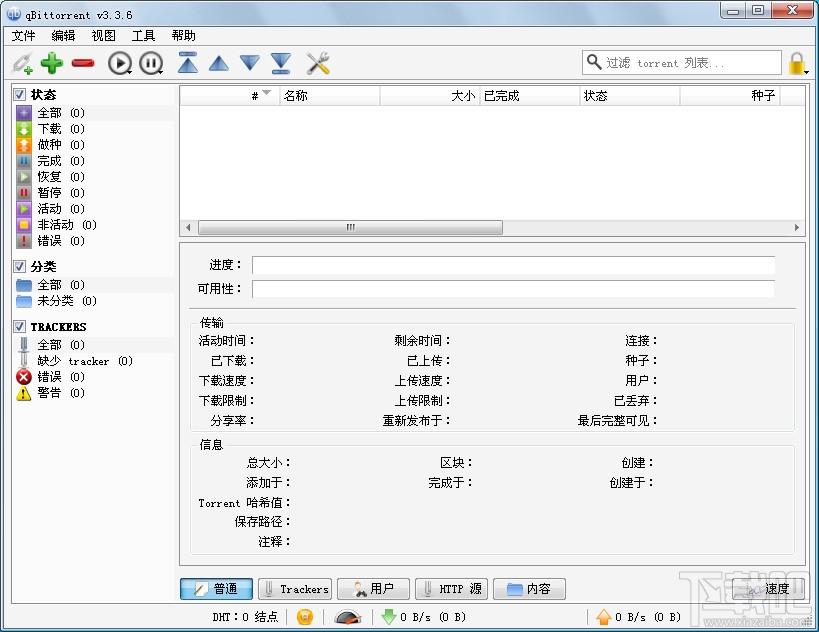Click the pause toolbar icon
Viewport: 819px width, 632px height.
pos(151,63)
